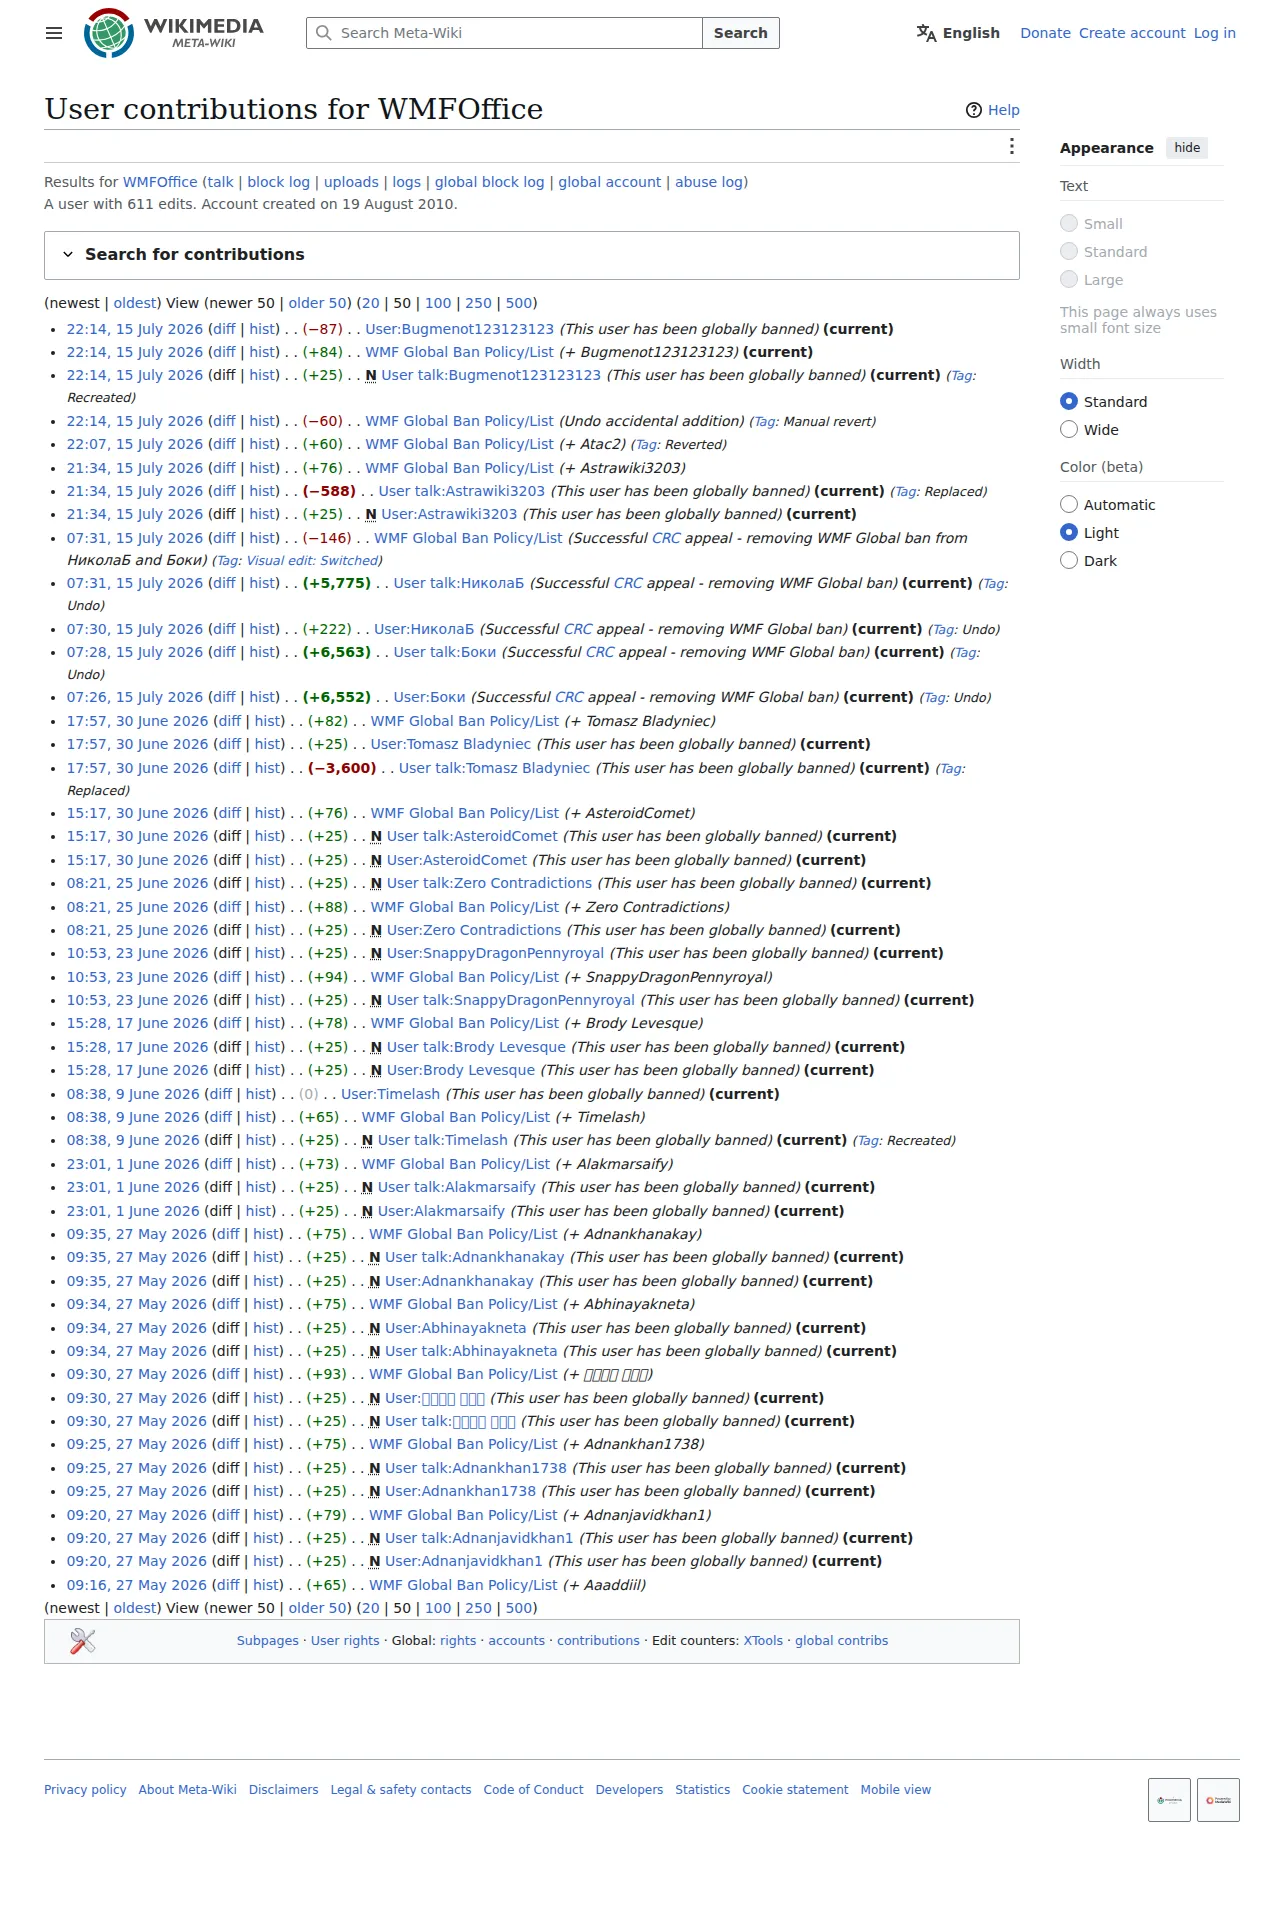Click the Wikimedia Meta-Wiki globe logo
The image size is (1284, 1910).
click(109, 33)
